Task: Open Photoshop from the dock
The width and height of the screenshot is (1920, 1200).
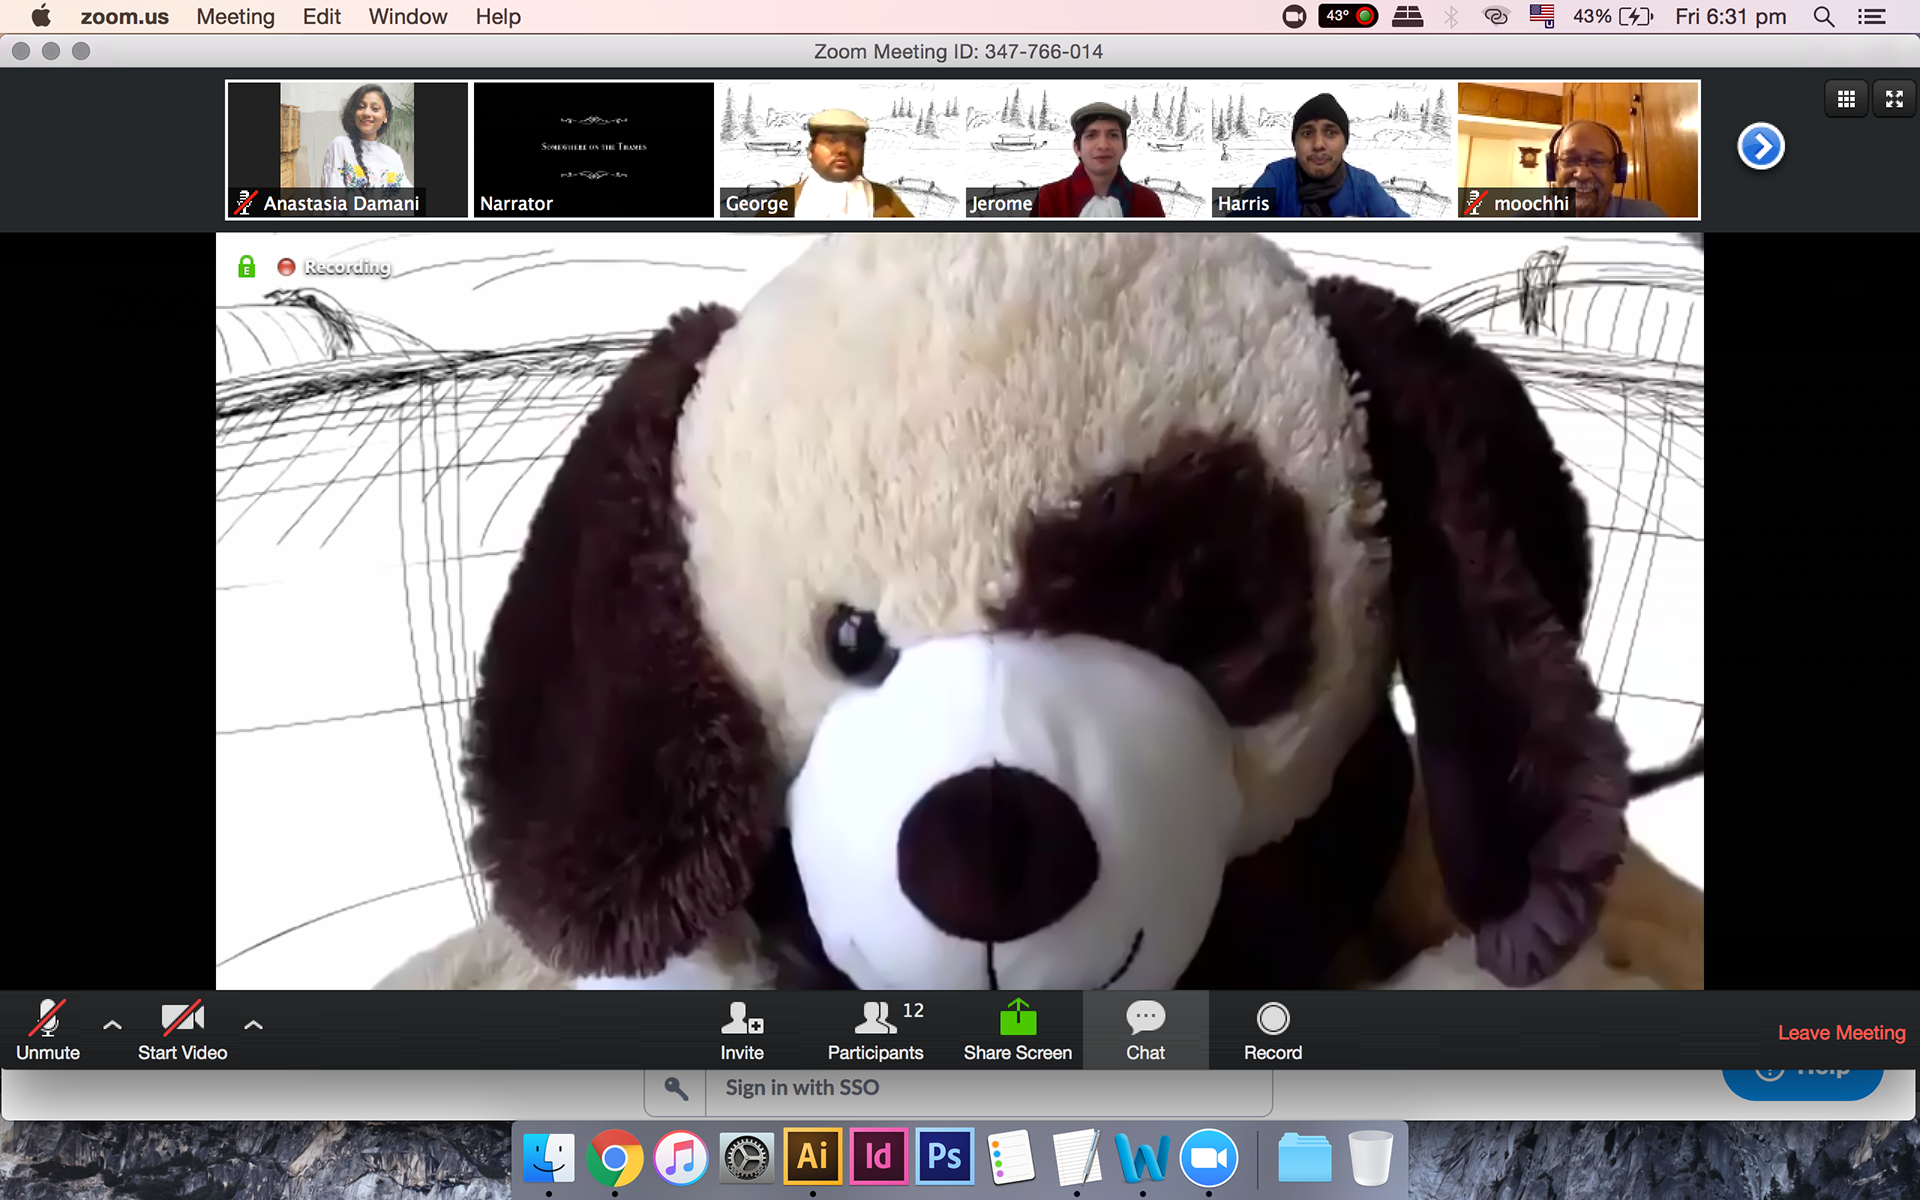Action: click(944, 1157)
